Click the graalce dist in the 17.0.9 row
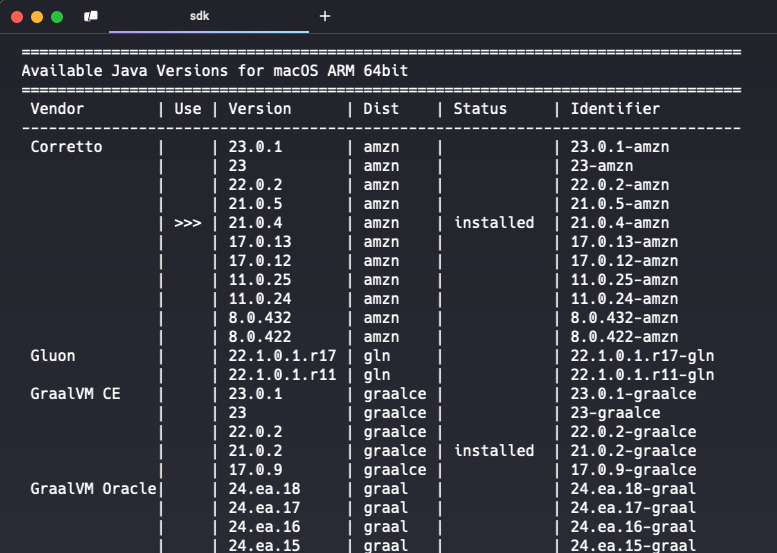This screenshot has width=777, height=553. point(395,470)
